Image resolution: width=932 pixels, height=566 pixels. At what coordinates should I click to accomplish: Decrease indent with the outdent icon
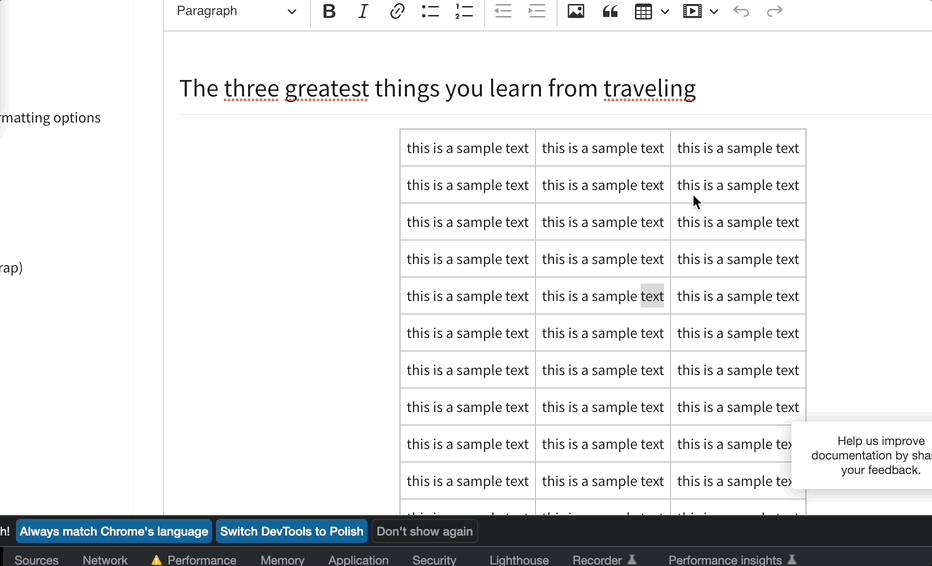503,11
